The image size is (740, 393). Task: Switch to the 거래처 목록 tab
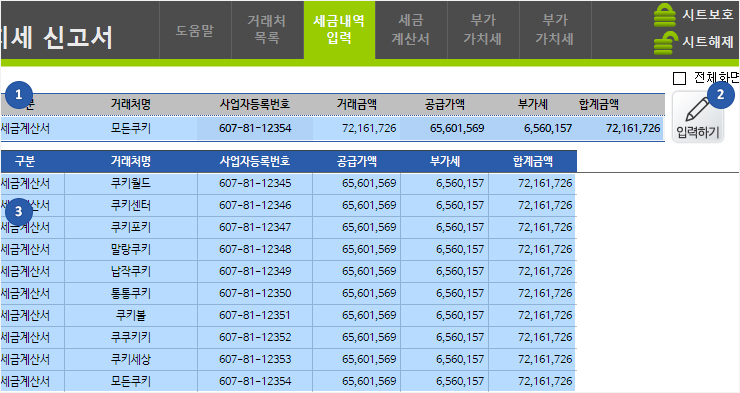(x=267, y=30)
